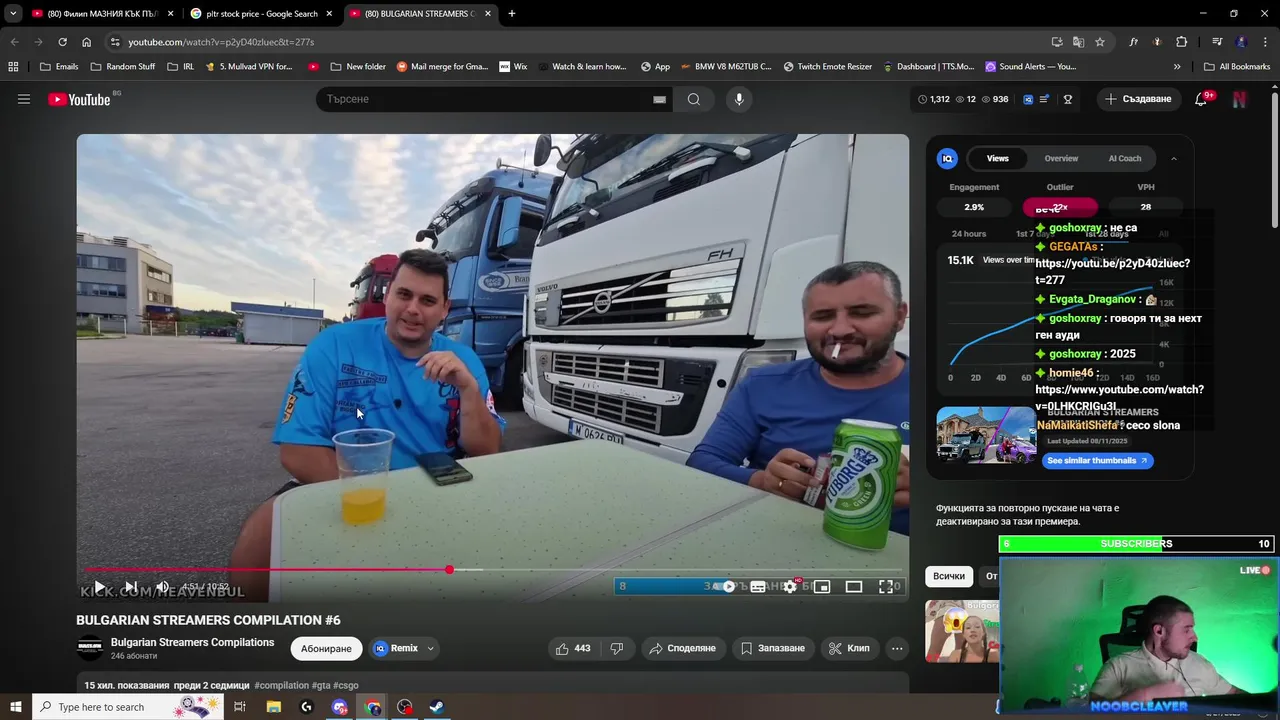Open YouTube notifications bell
1280x720 pixels.
pos(1201,99)
